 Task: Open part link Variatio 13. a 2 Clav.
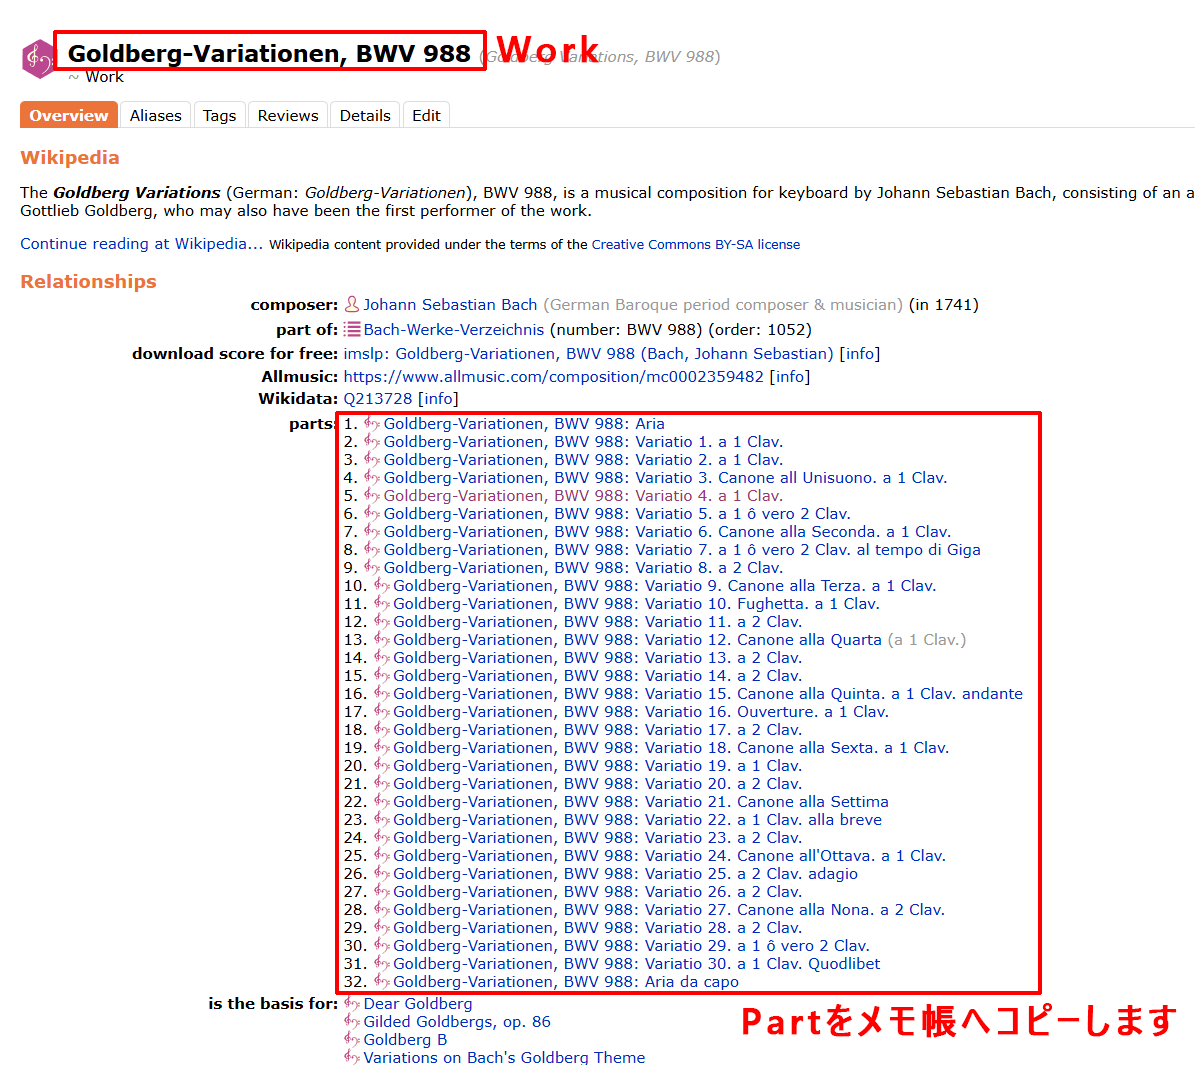click(x=598, y=657)
